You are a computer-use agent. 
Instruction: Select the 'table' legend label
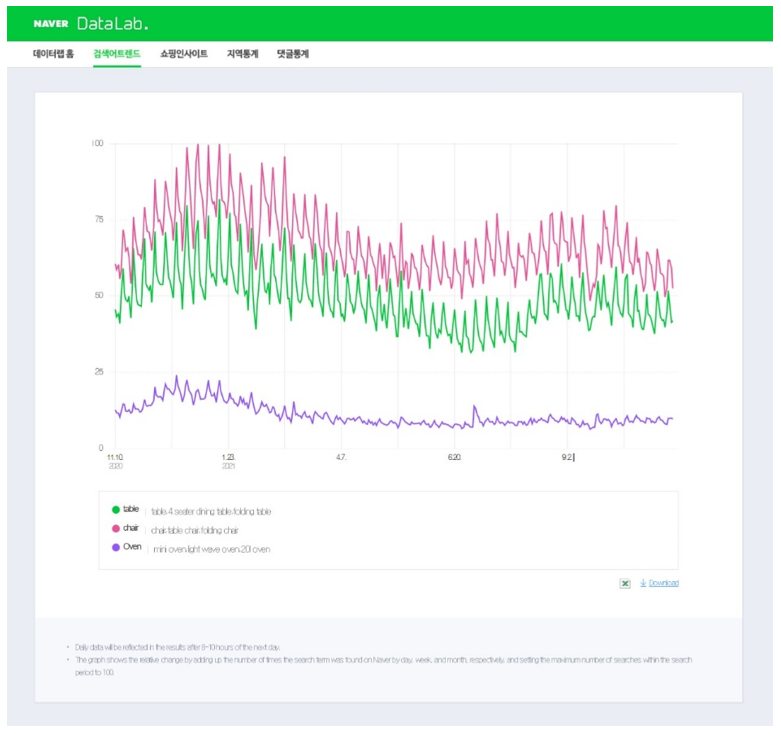131,509
